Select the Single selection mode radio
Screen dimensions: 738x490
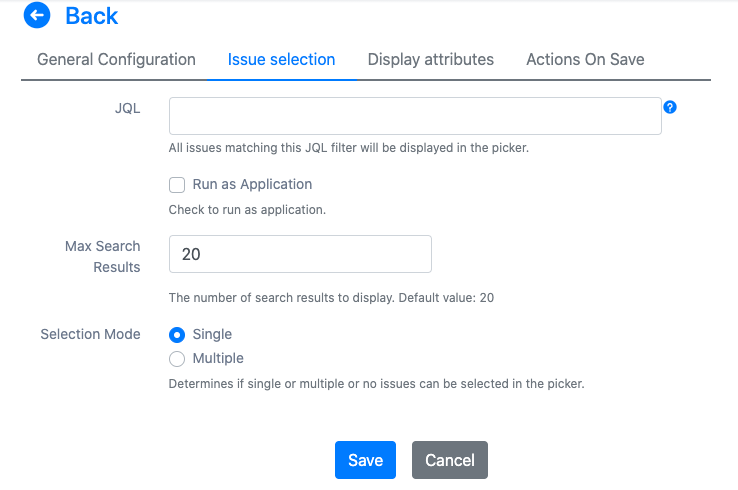coord(177,335)
